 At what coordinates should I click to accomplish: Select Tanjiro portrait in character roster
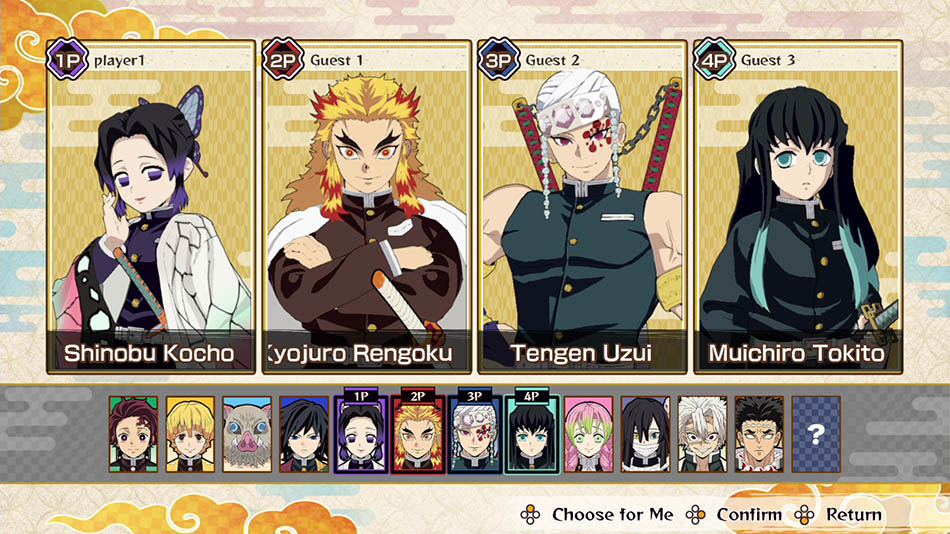[133, 434]
